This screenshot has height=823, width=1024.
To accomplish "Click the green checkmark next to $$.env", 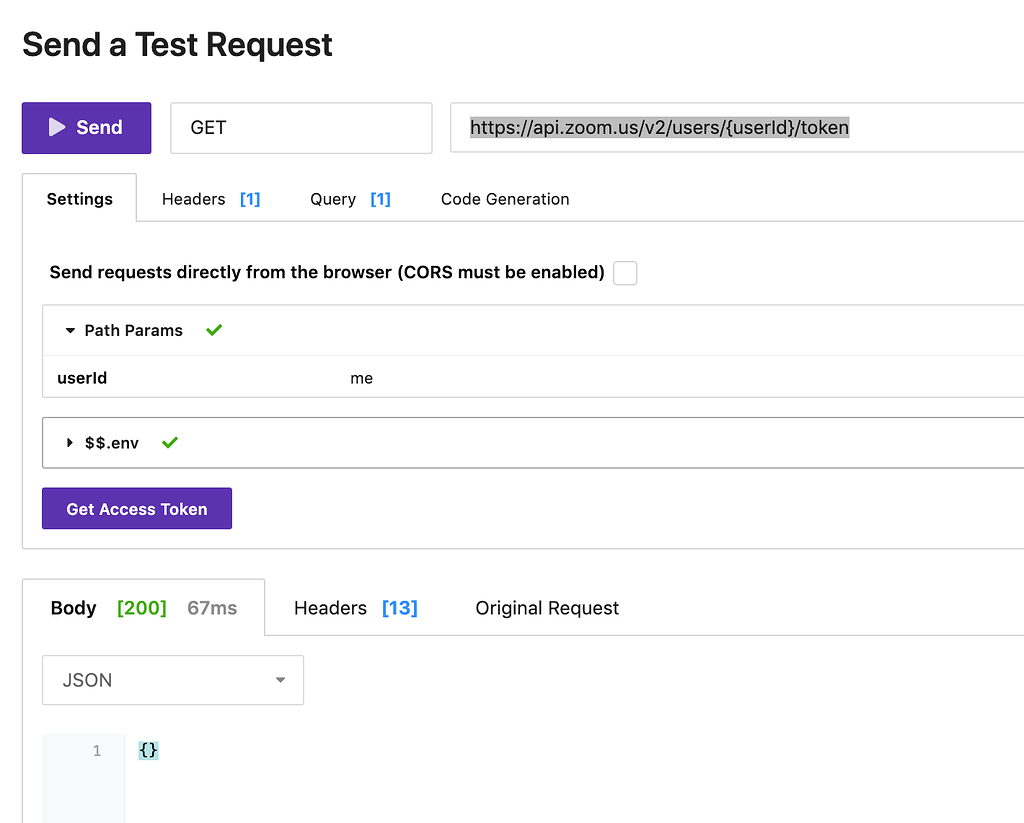I will (168, 442).
